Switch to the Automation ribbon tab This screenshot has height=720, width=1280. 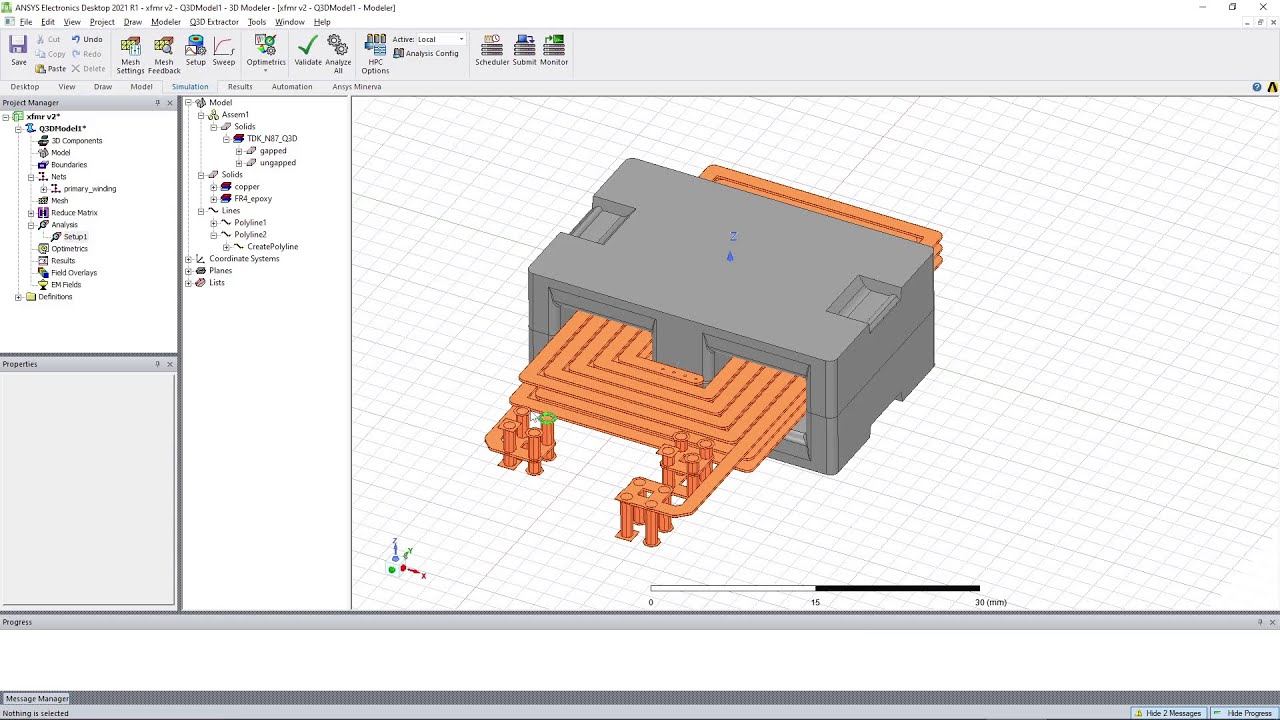[292, 87]
